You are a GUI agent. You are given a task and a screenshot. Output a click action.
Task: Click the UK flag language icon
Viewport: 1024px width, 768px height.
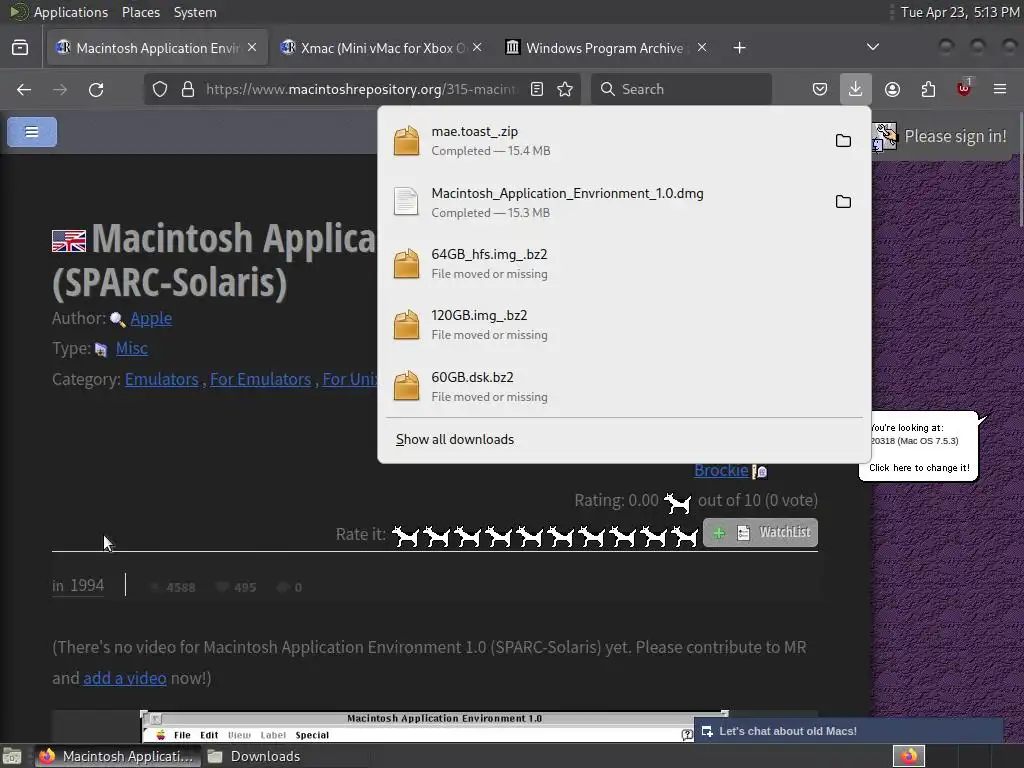tap(69, 241)
